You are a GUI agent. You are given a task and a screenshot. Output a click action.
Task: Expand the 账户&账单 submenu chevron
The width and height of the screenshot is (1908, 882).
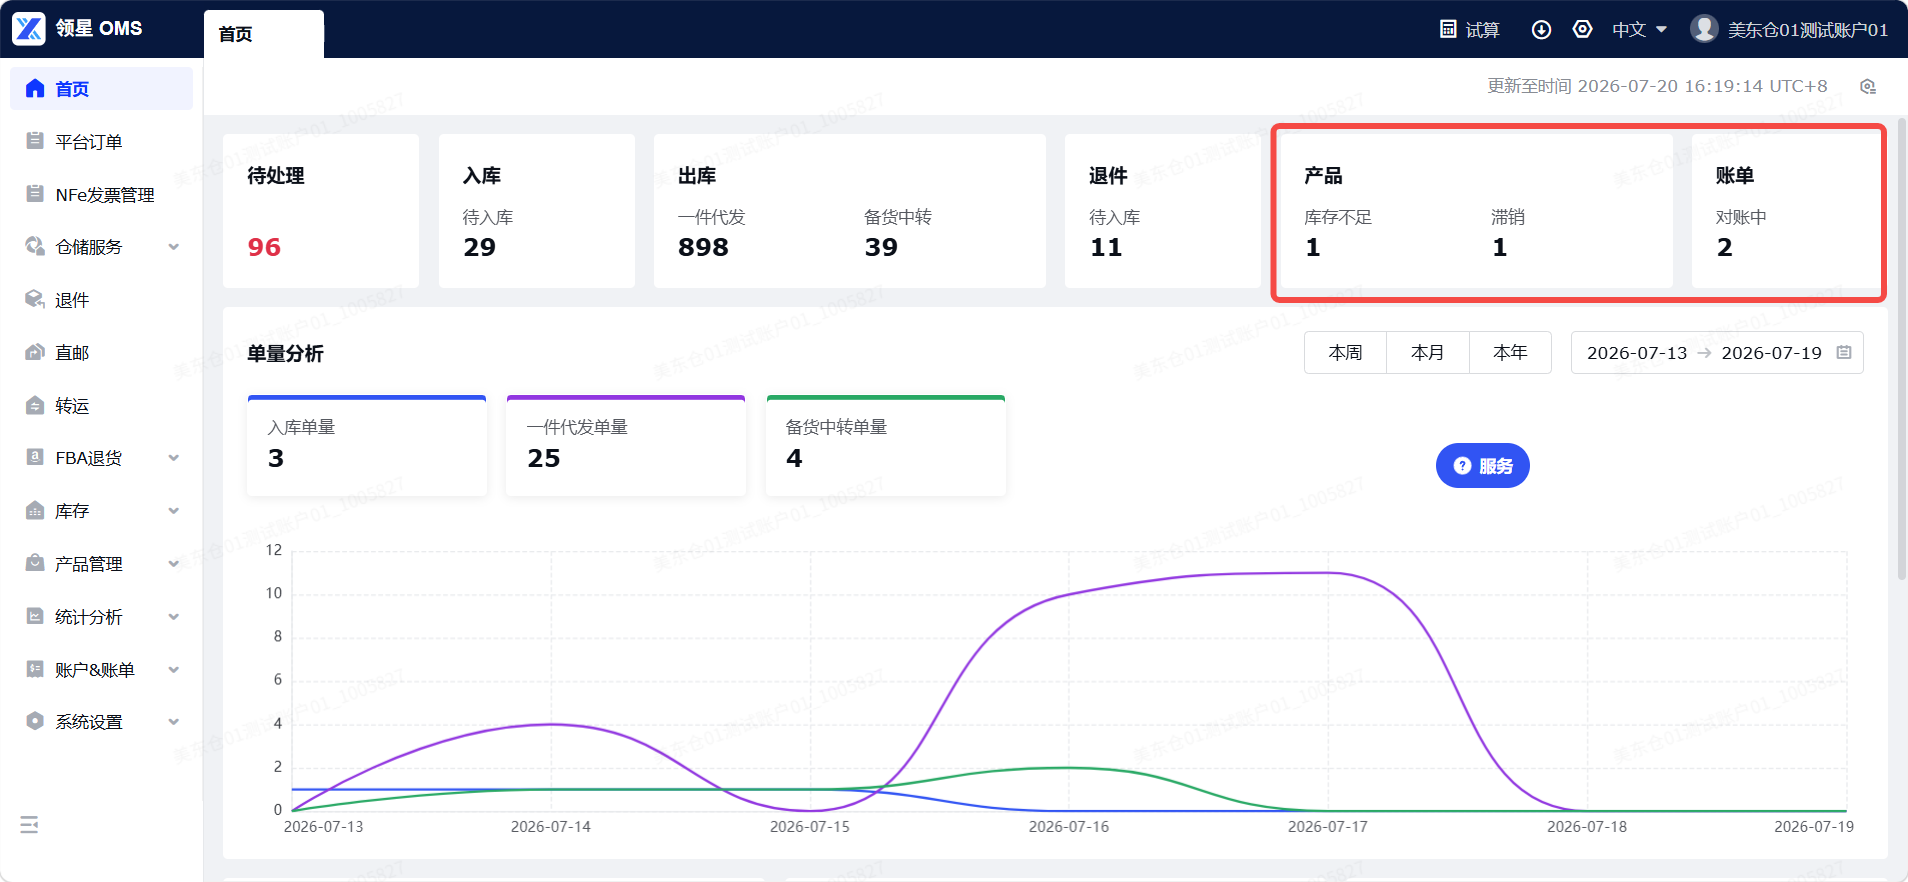174,670
